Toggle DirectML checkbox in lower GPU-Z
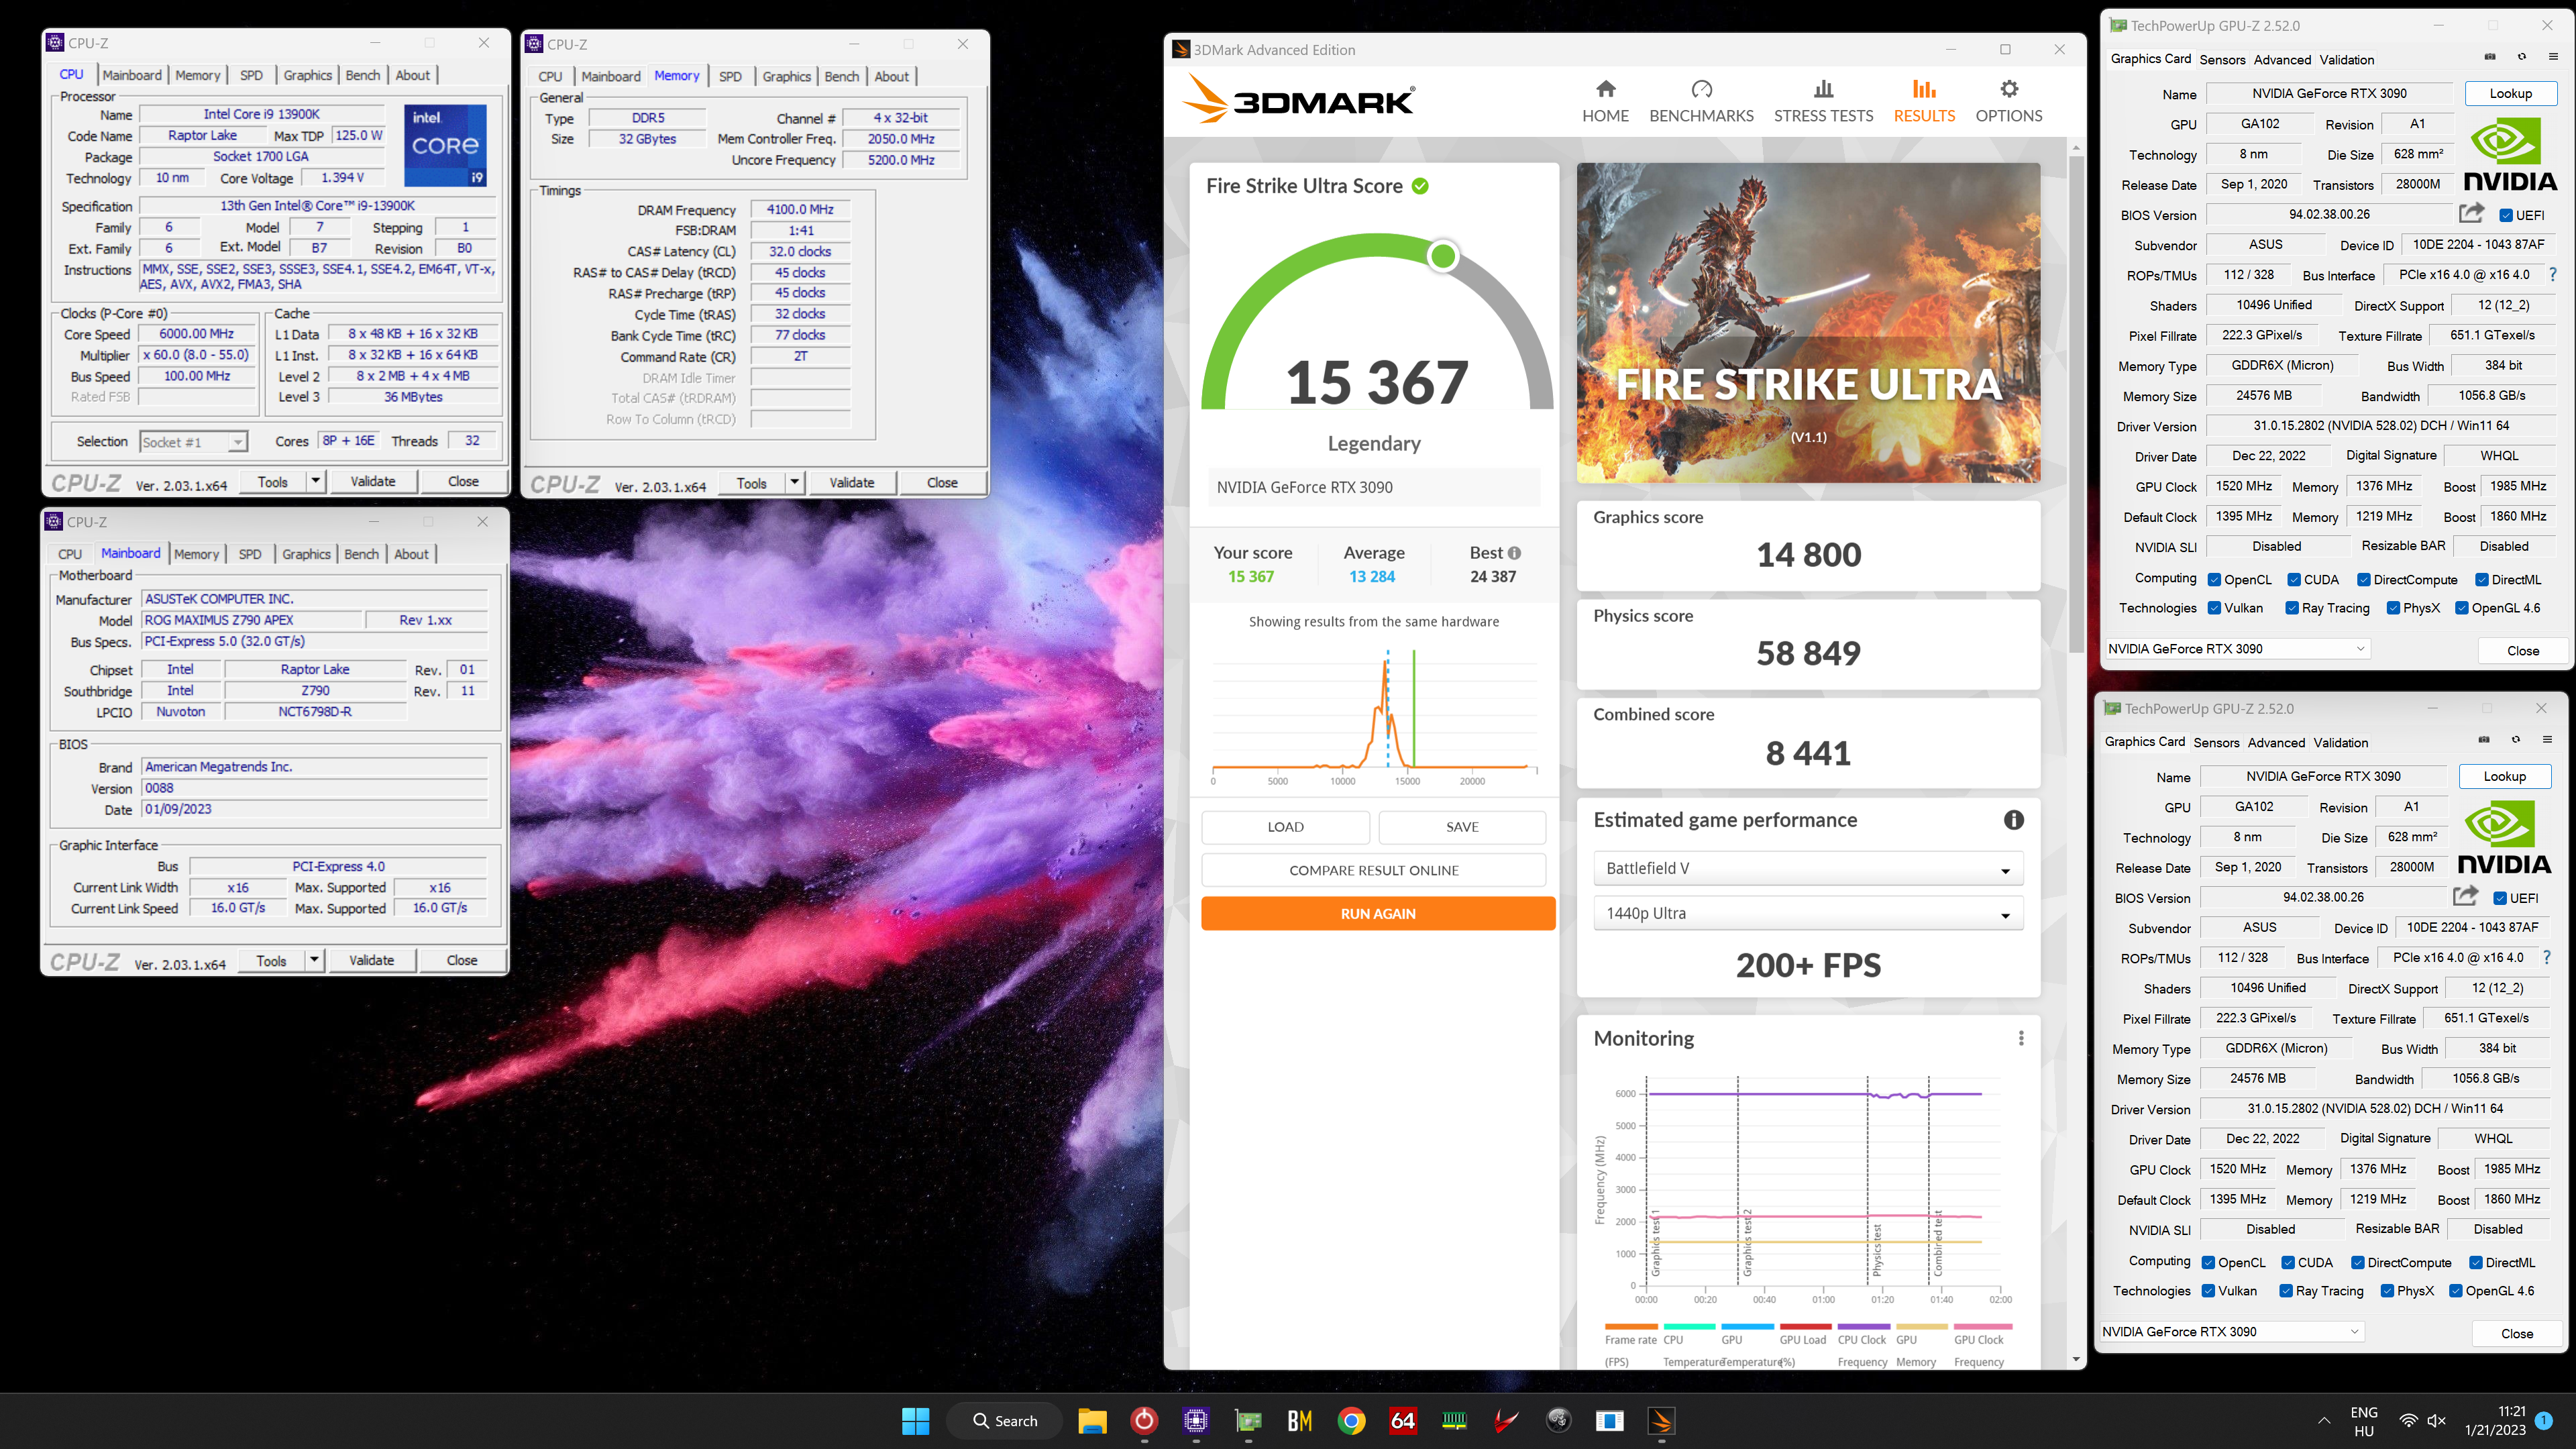This screenshot has width=2576, height=1449. click(2476, 1263)
